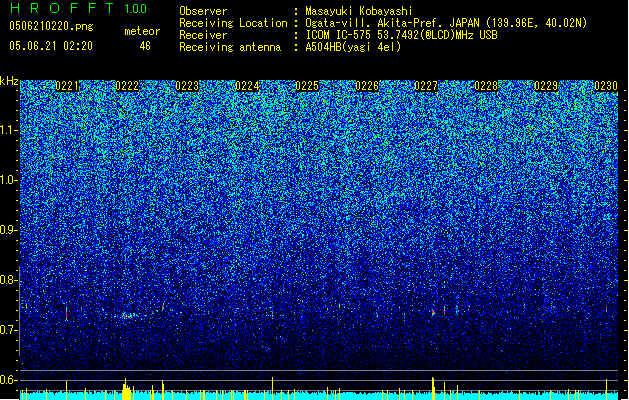Image resolution: width=629 pixels, height=400 pixels.
Task: Click the 0224 time marker
Action: point(247,86)
